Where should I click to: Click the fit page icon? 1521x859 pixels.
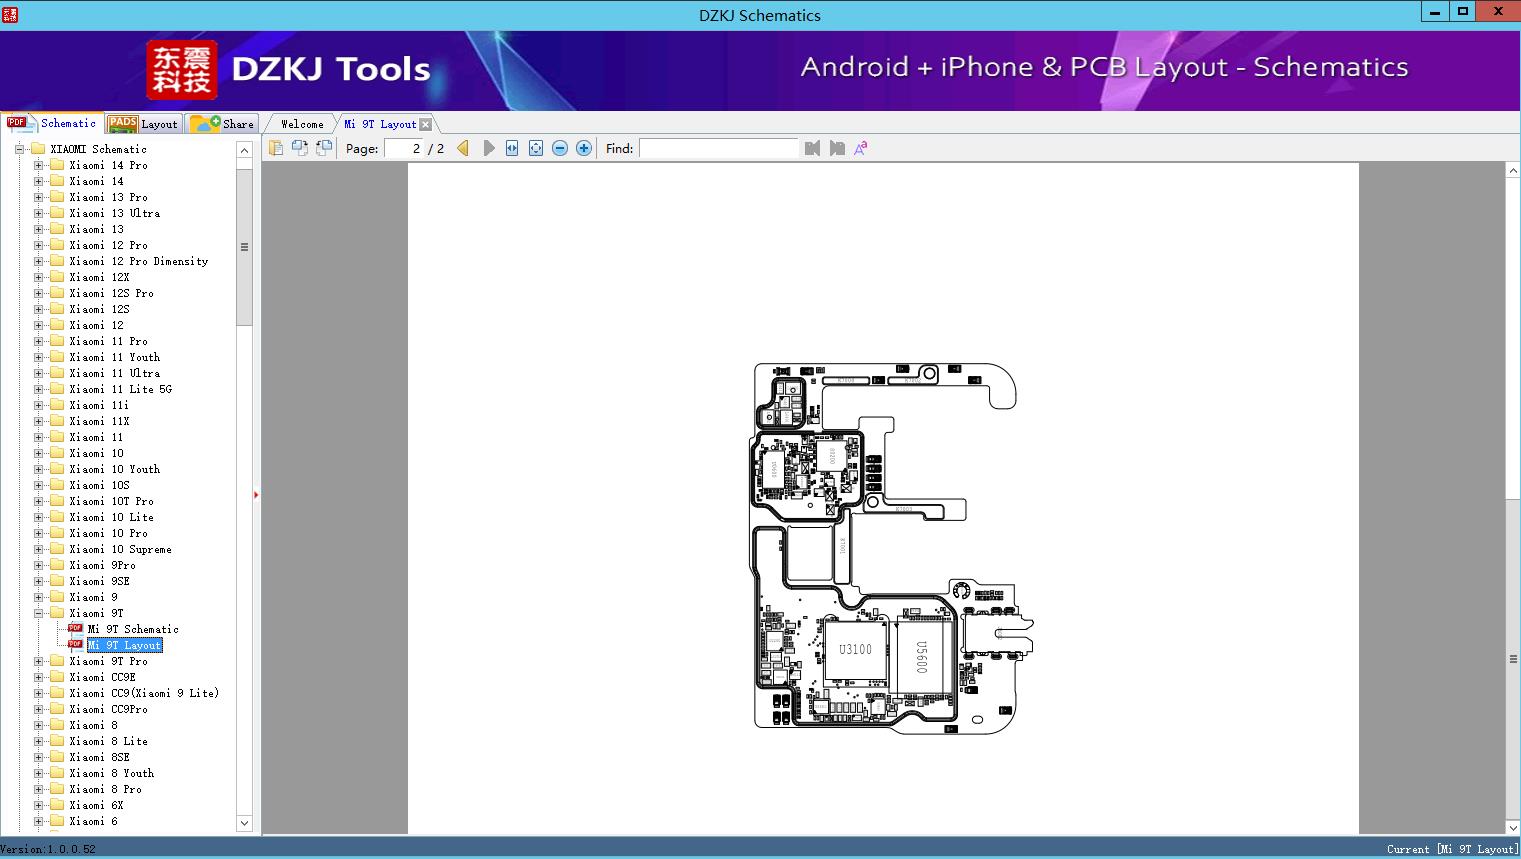(x=536, y=148)
